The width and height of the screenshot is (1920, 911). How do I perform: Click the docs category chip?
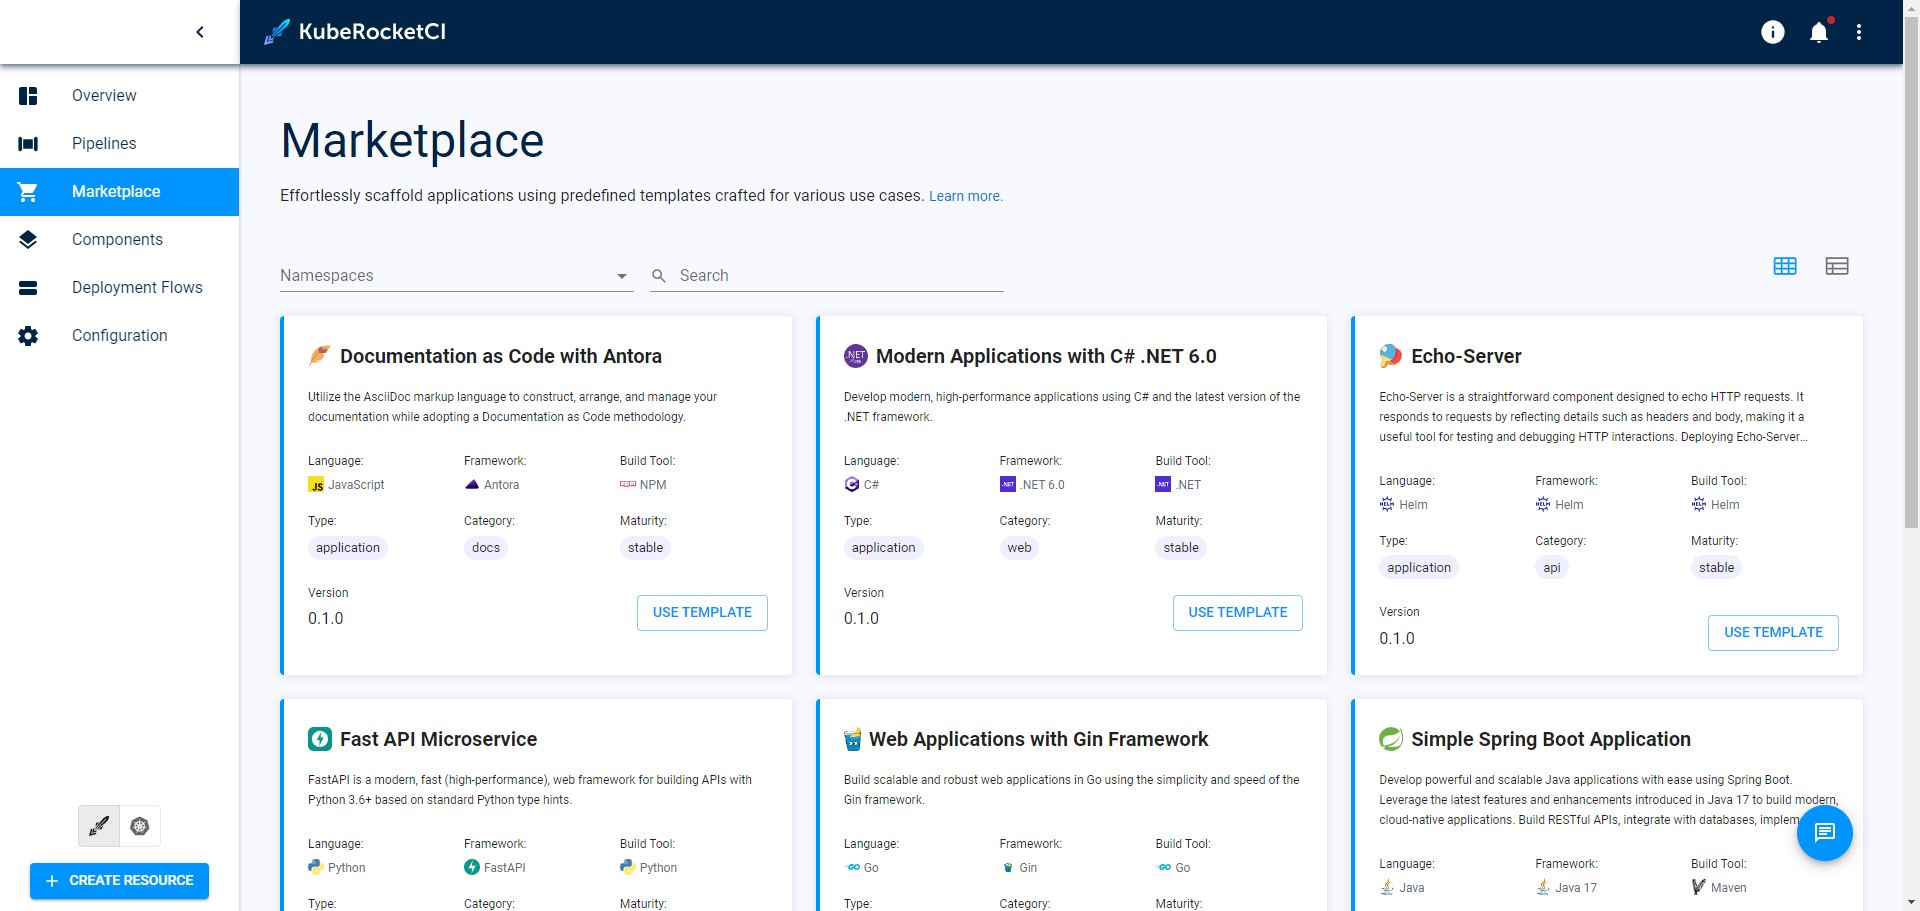[486, 548]
